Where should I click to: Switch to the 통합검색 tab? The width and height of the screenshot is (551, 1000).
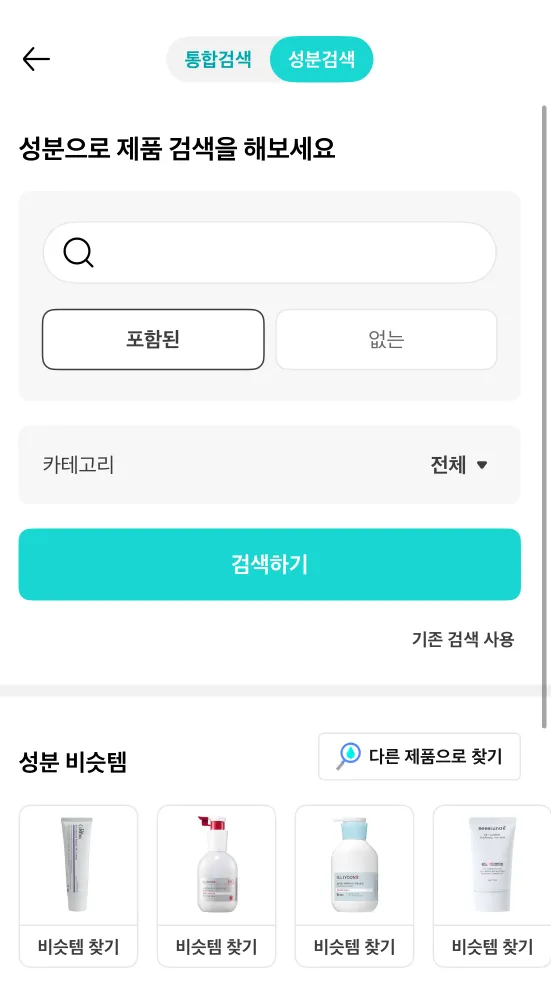[x=218, y=59]
